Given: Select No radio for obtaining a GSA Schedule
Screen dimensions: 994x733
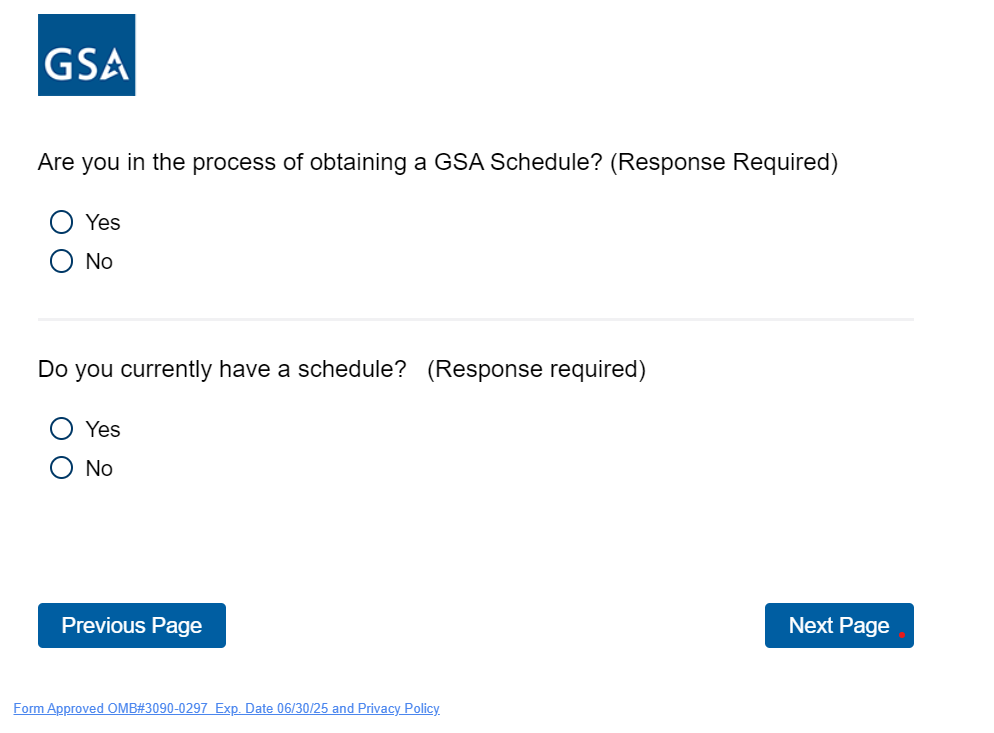Looking at the screenshot, I should click(61, 261).
